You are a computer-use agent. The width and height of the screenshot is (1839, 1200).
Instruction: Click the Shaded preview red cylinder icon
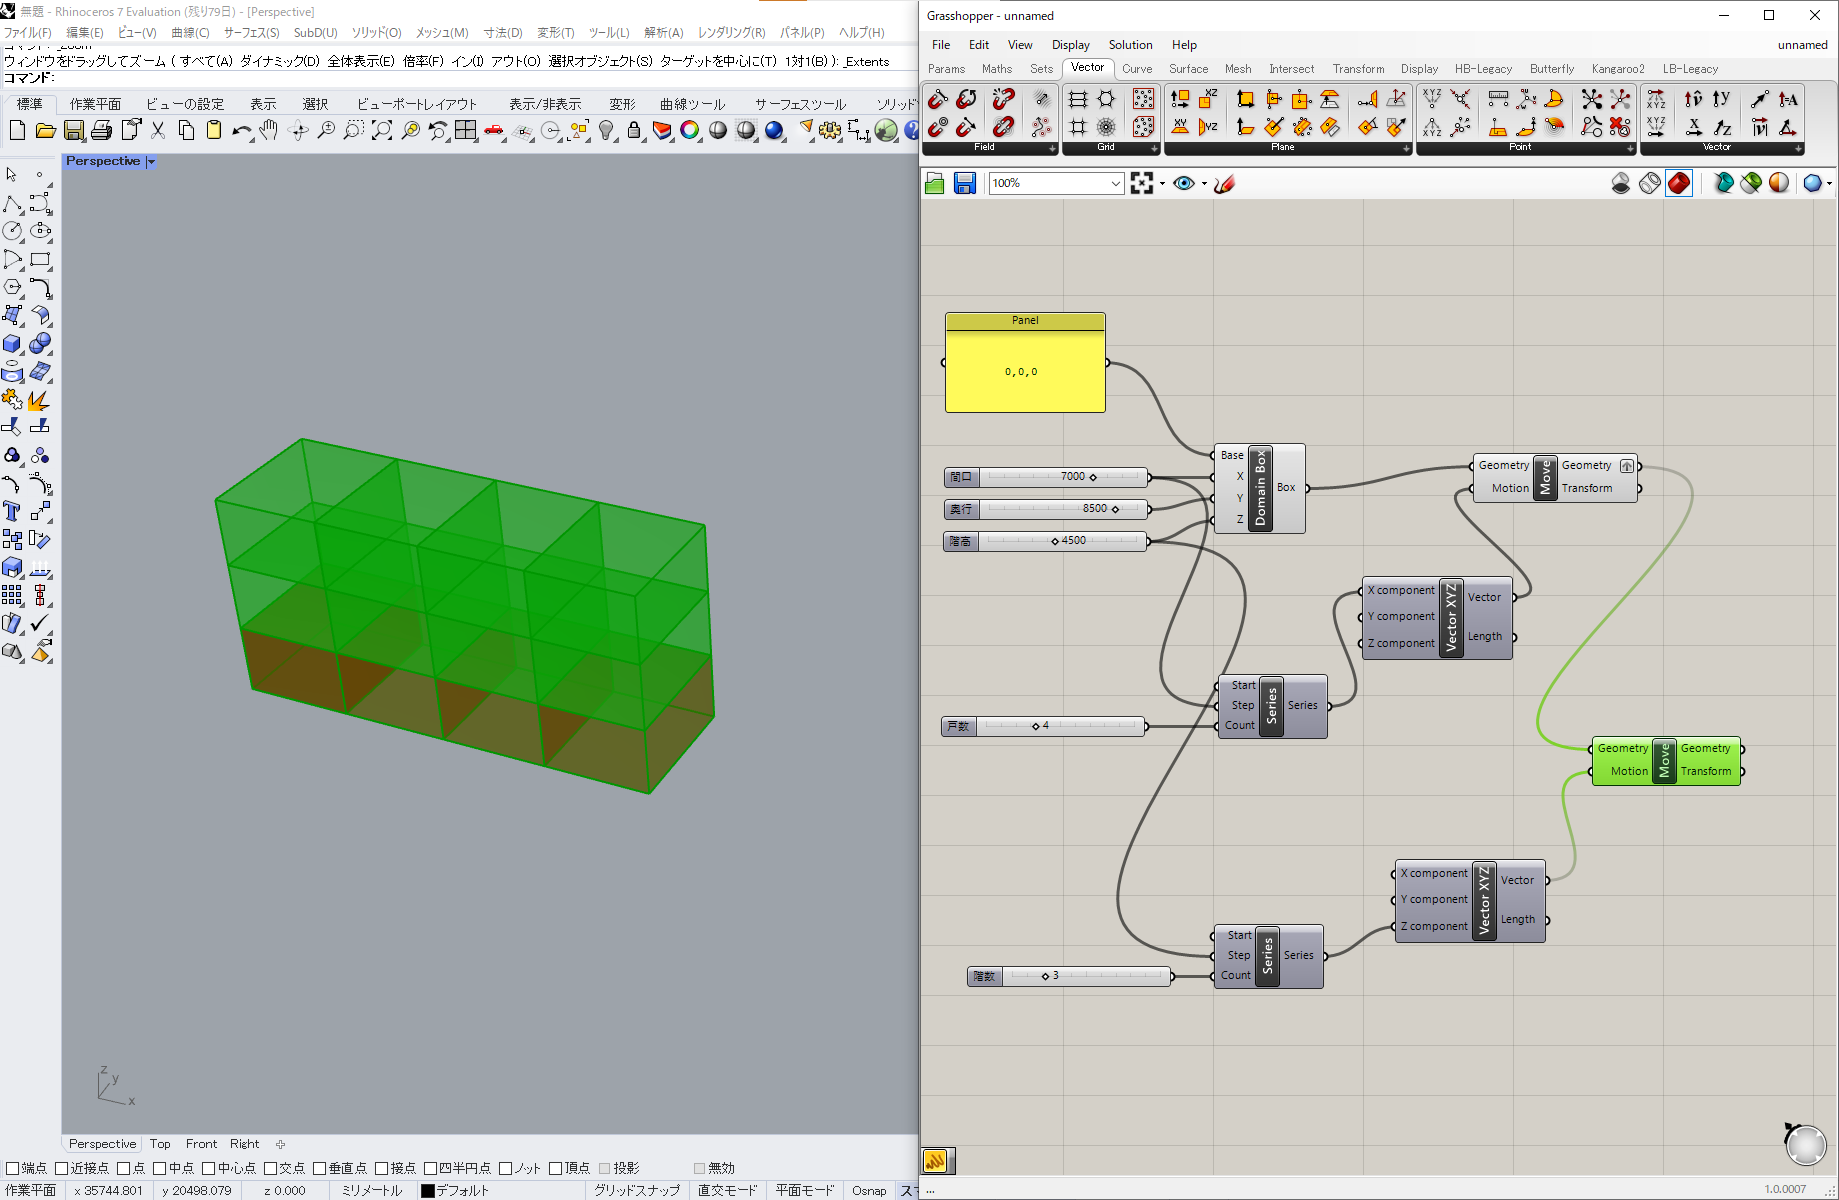click(x=1679, y=183)
